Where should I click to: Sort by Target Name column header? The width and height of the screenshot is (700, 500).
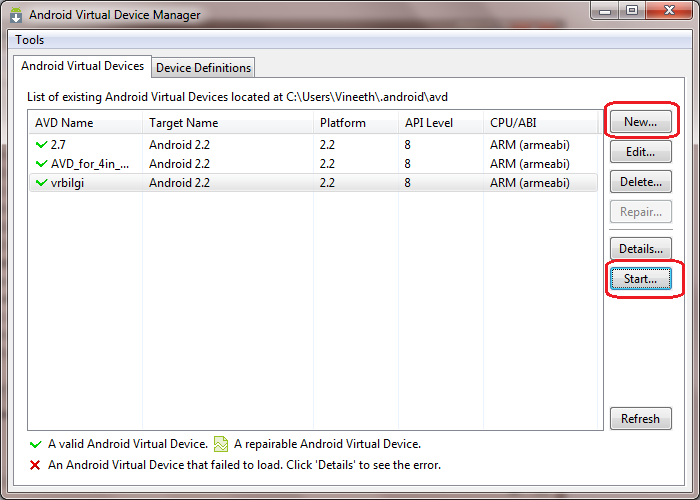(228, 123)
